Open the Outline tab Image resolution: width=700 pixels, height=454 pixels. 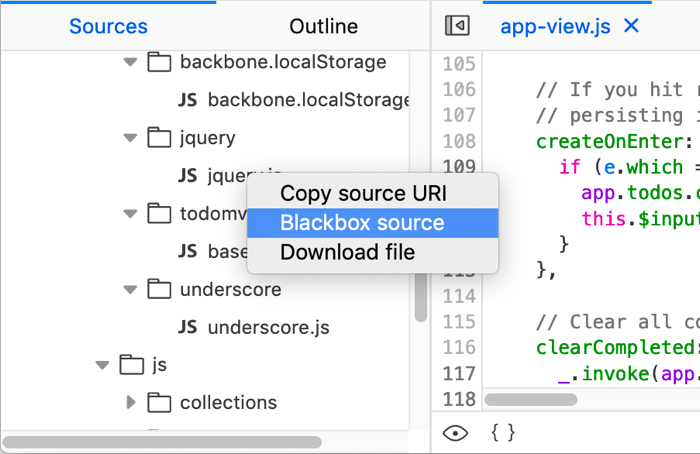[x=324, y=26]
